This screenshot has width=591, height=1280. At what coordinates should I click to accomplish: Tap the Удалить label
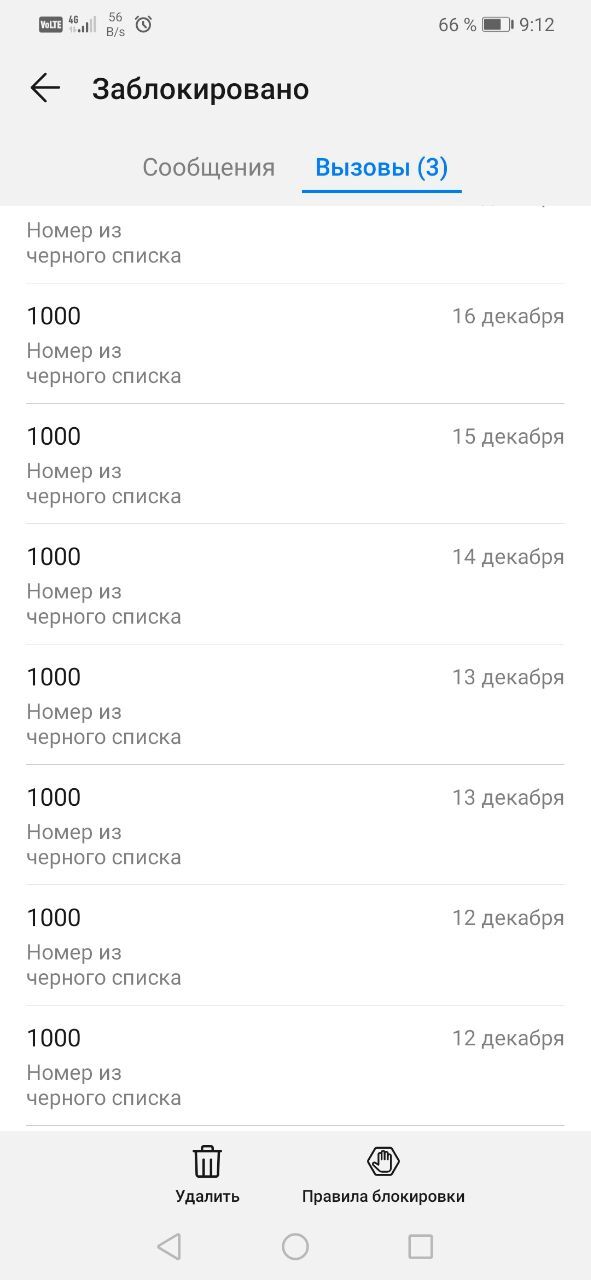pos(206,1195)
